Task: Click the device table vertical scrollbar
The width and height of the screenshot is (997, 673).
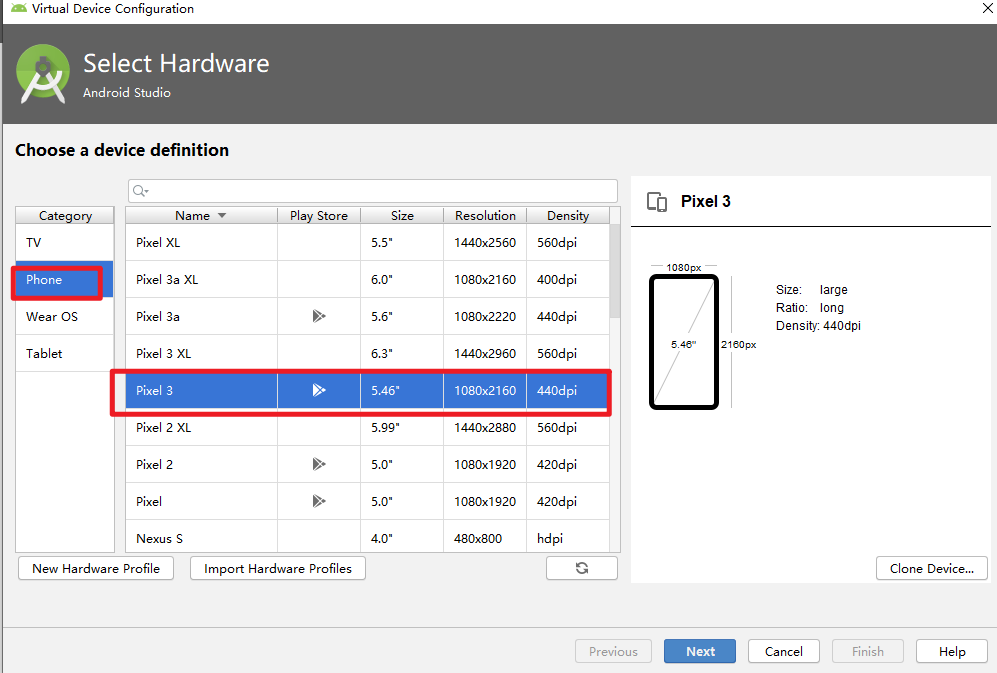Action: click(615, 270)
